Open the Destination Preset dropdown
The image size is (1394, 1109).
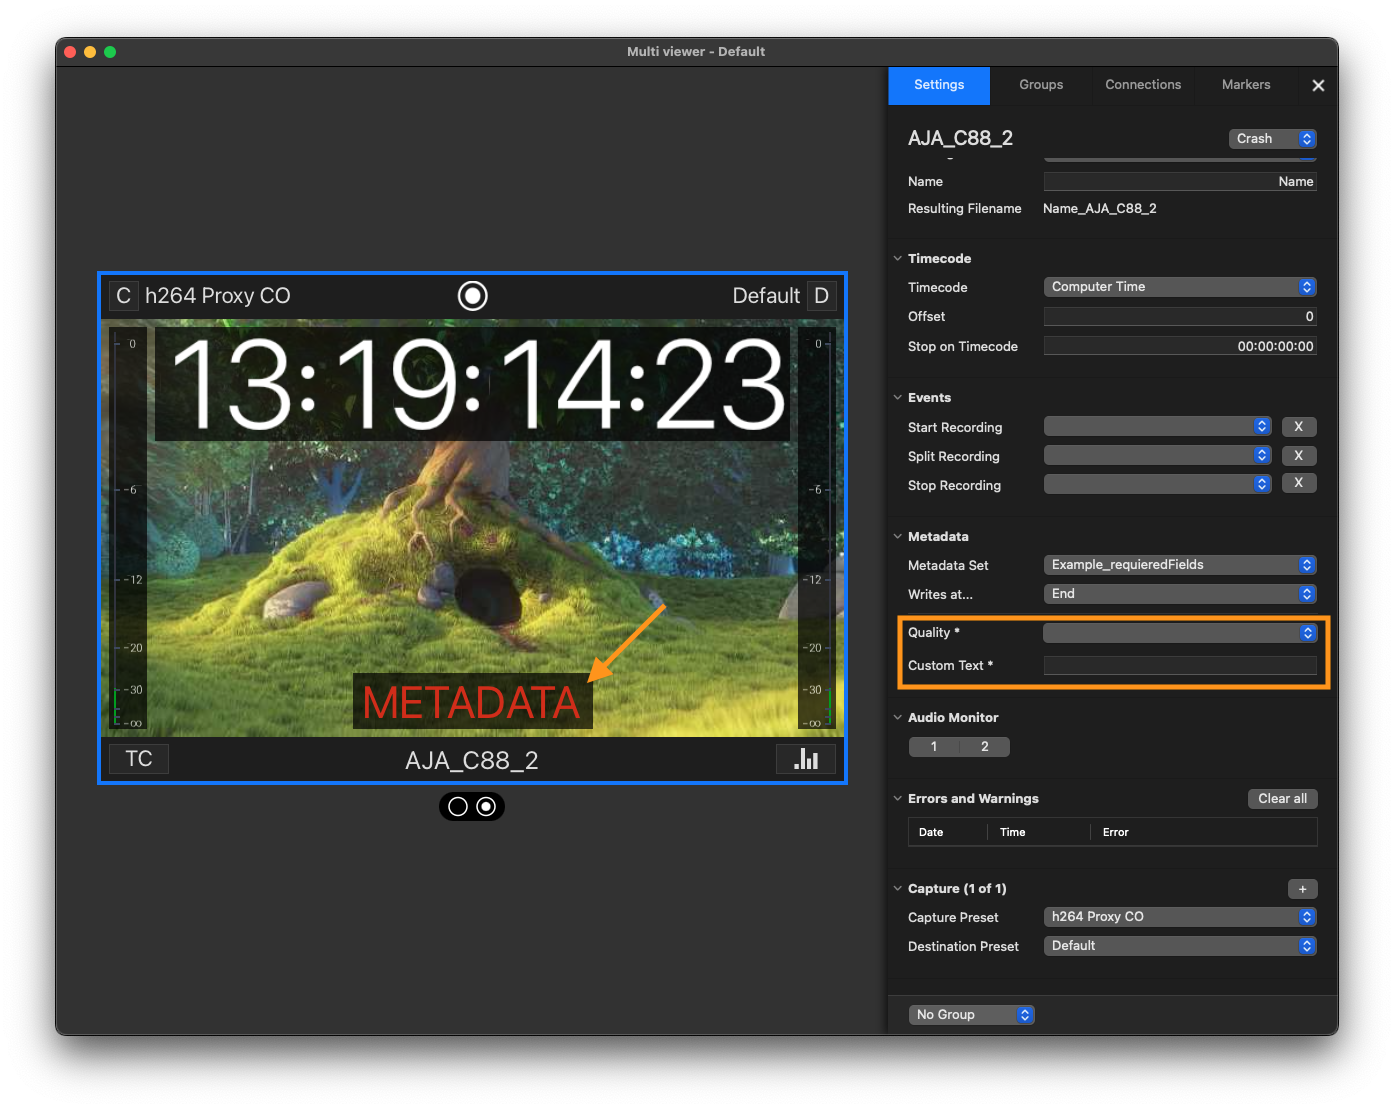click(x=1180, y=946)
